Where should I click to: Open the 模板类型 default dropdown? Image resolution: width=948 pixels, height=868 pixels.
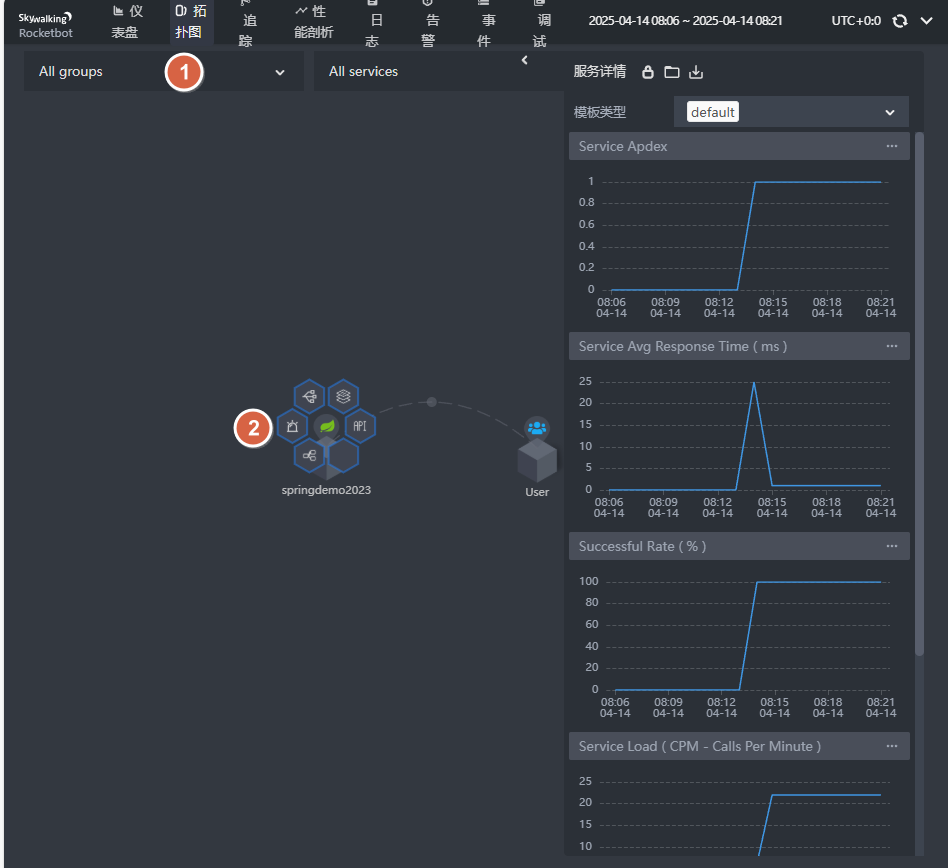pyautogui.click(x=791, y=112)
